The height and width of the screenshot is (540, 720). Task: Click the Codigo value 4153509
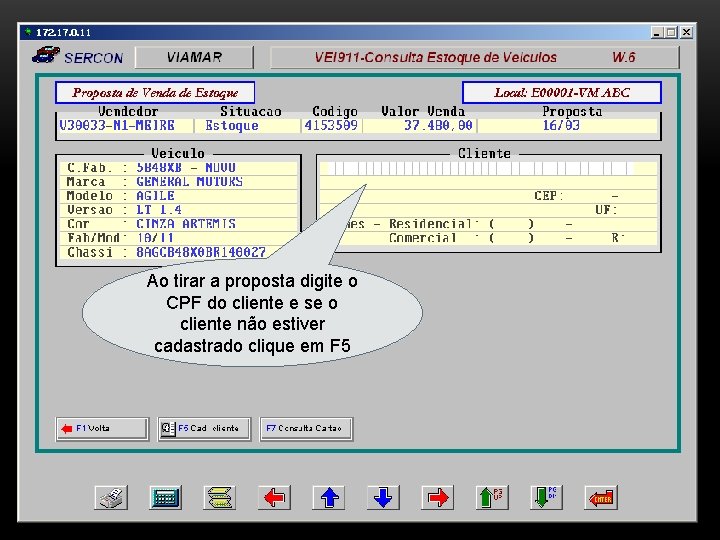point(331,125)
